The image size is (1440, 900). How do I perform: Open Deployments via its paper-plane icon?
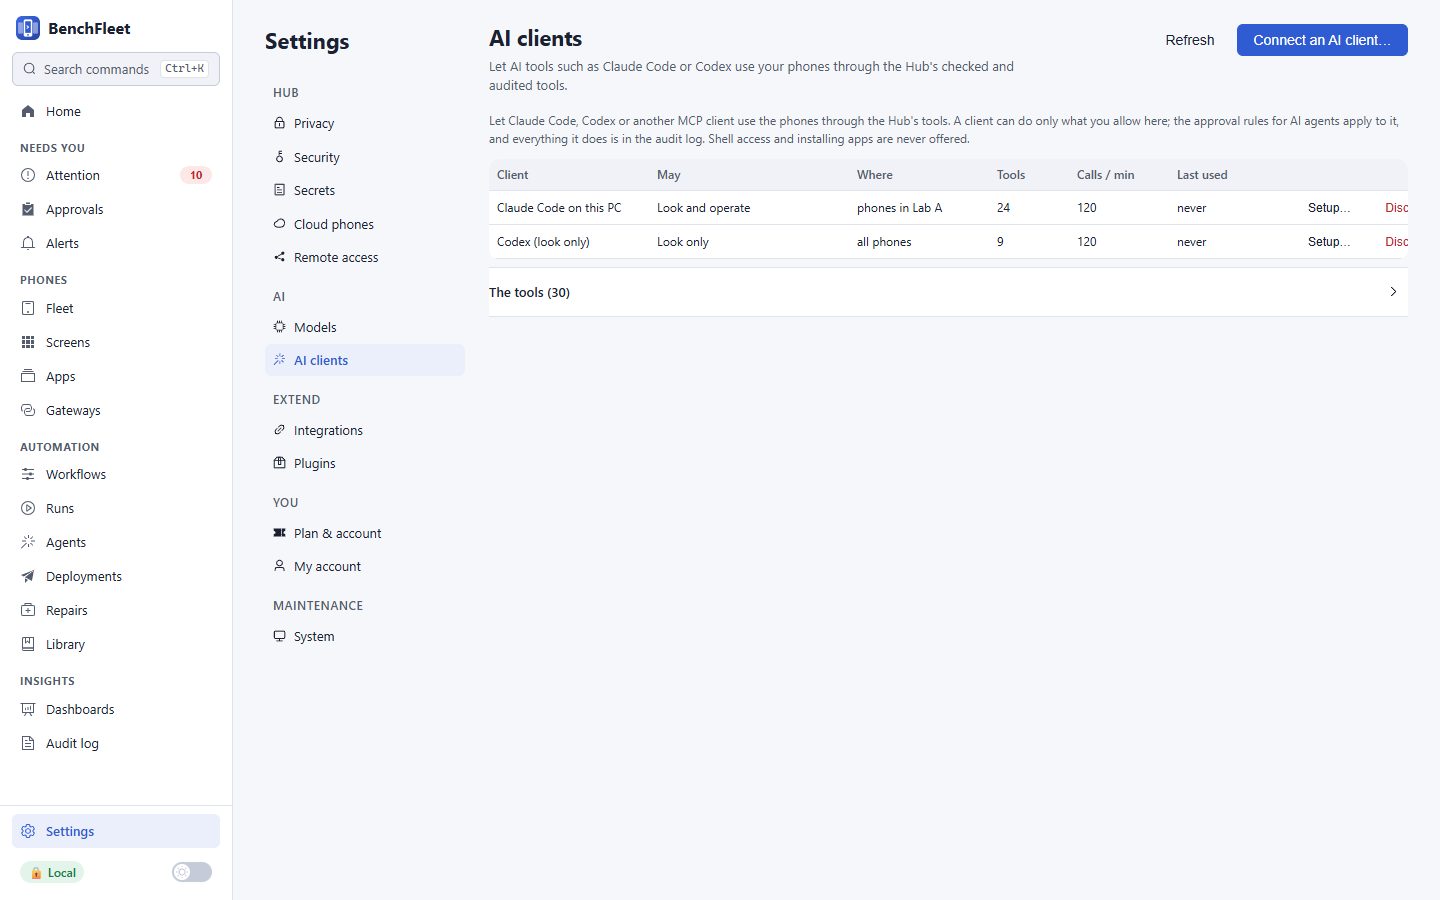tap(28, 576)
